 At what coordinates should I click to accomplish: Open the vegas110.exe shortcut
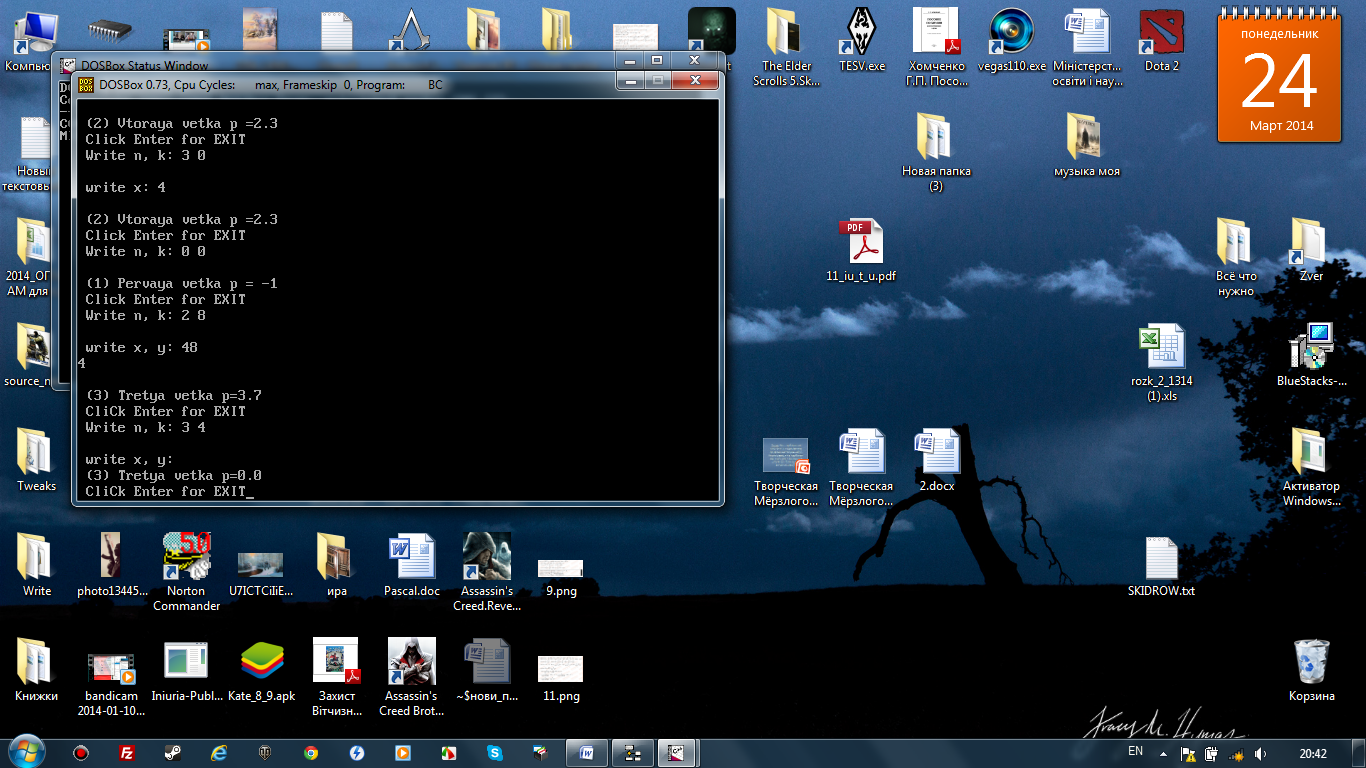coord(1010,35)
